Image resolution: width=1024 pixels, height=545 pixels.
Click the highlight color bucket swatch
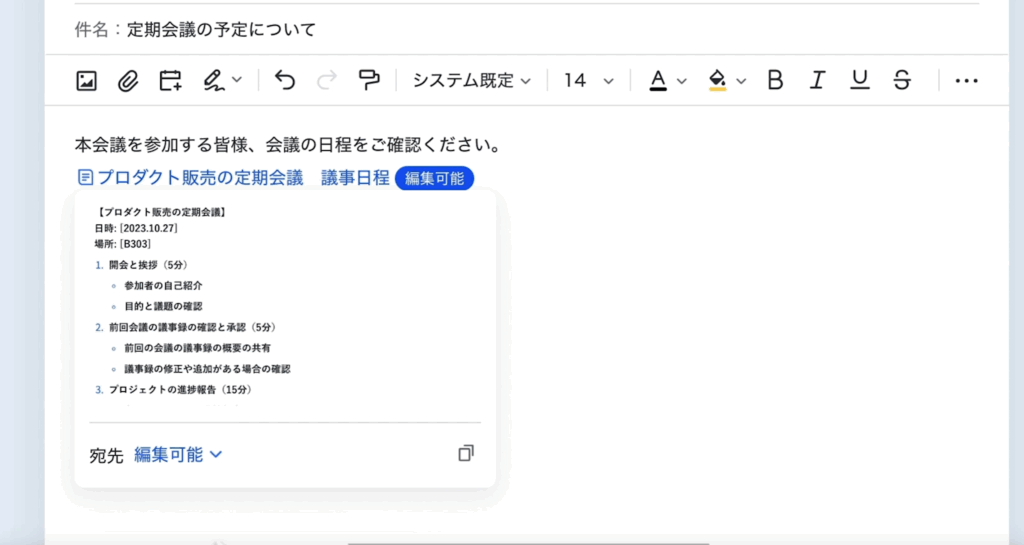(717, 81)
